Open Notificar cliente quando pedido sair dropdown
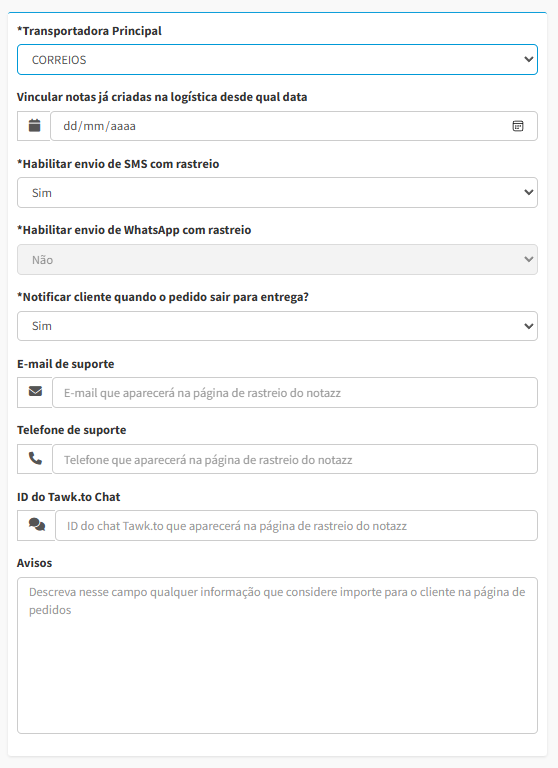 tap(277, 326)
